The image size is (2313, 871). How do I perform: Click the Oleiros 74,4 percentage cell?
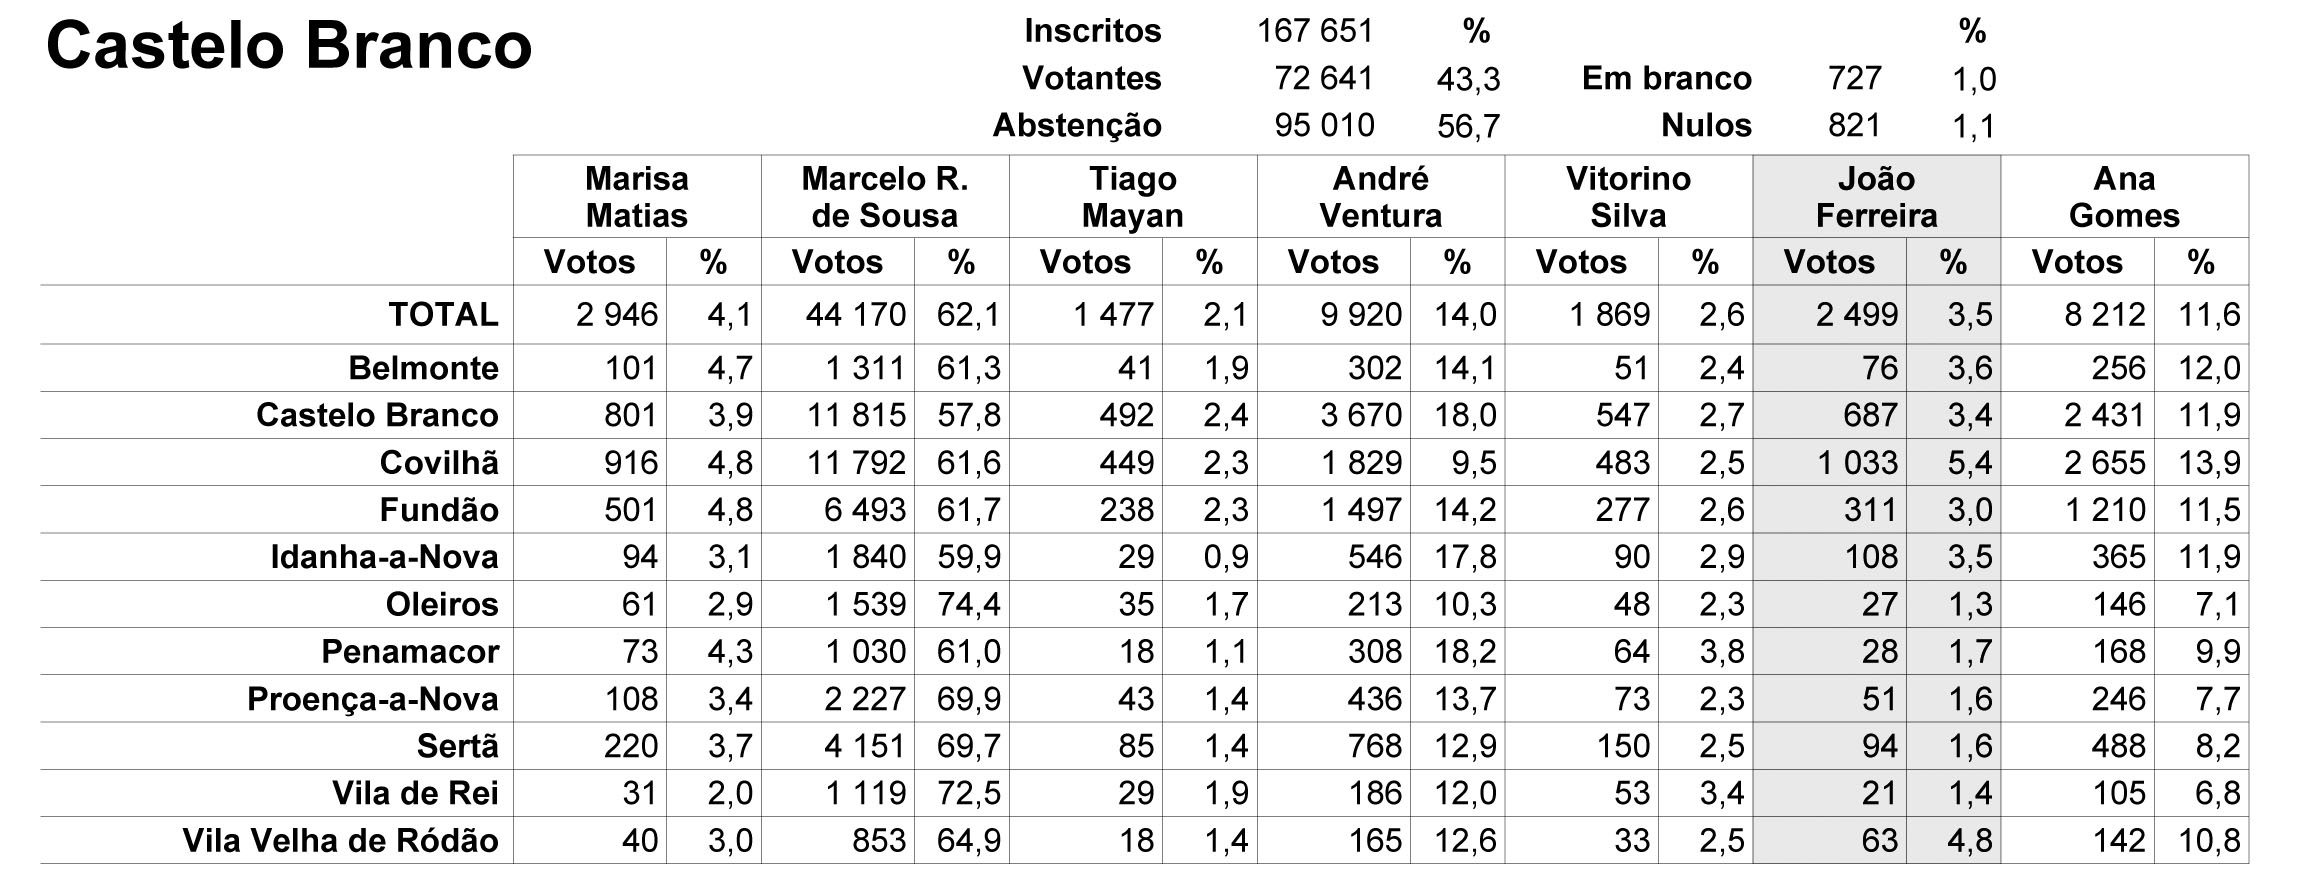click(968, 604)
